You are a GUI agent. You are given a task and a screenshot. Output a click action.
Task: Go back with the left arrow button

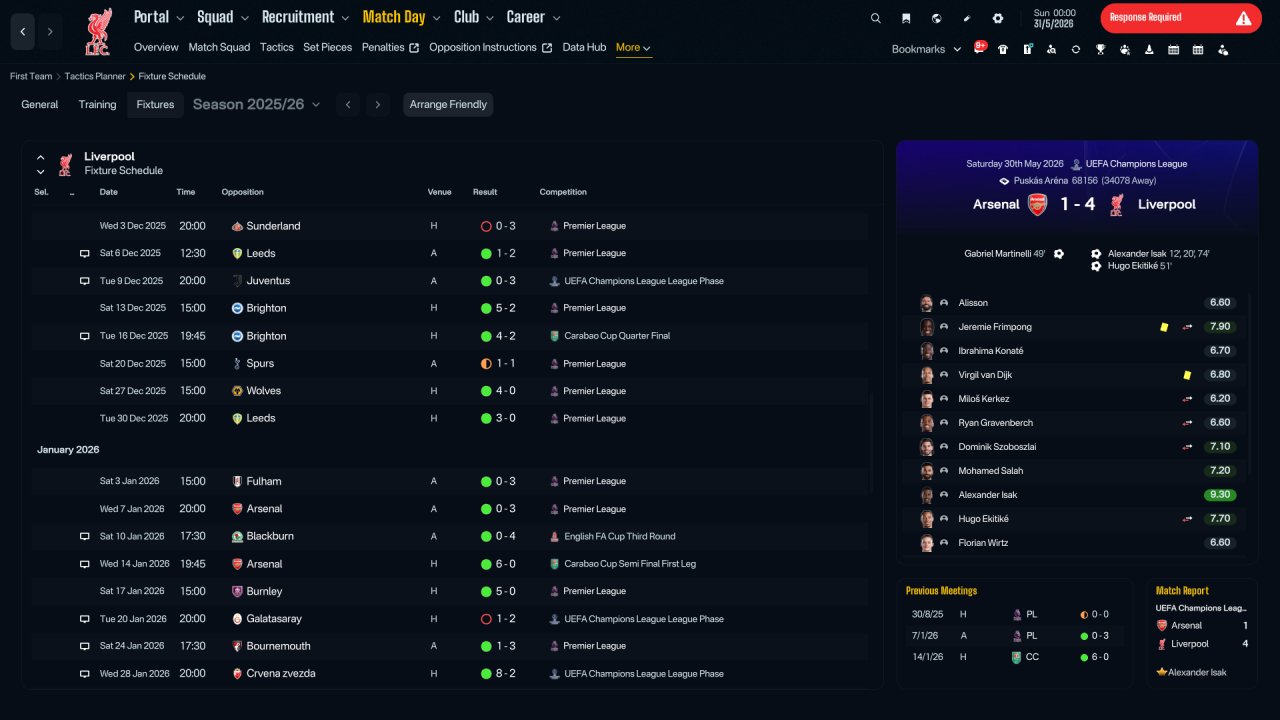(x=23, y=32)
